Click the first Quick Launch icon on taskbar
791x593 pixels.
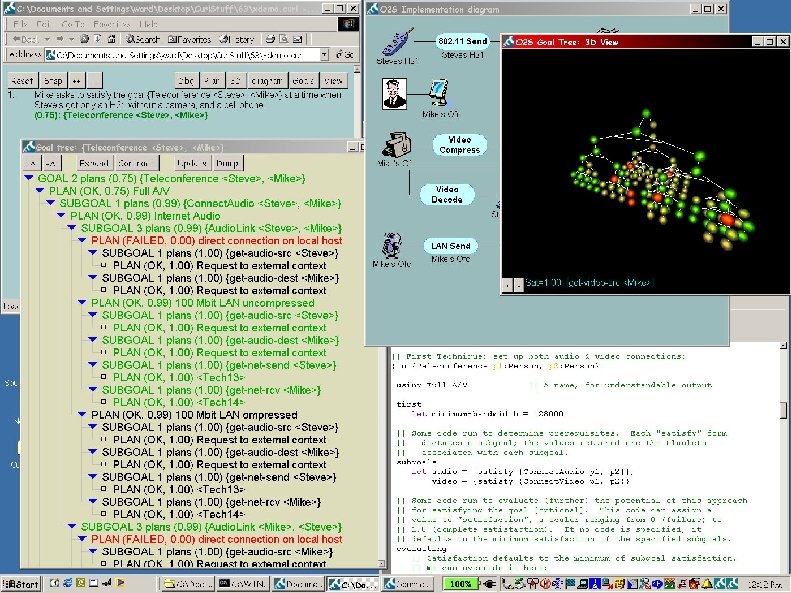tap(54, 583)
